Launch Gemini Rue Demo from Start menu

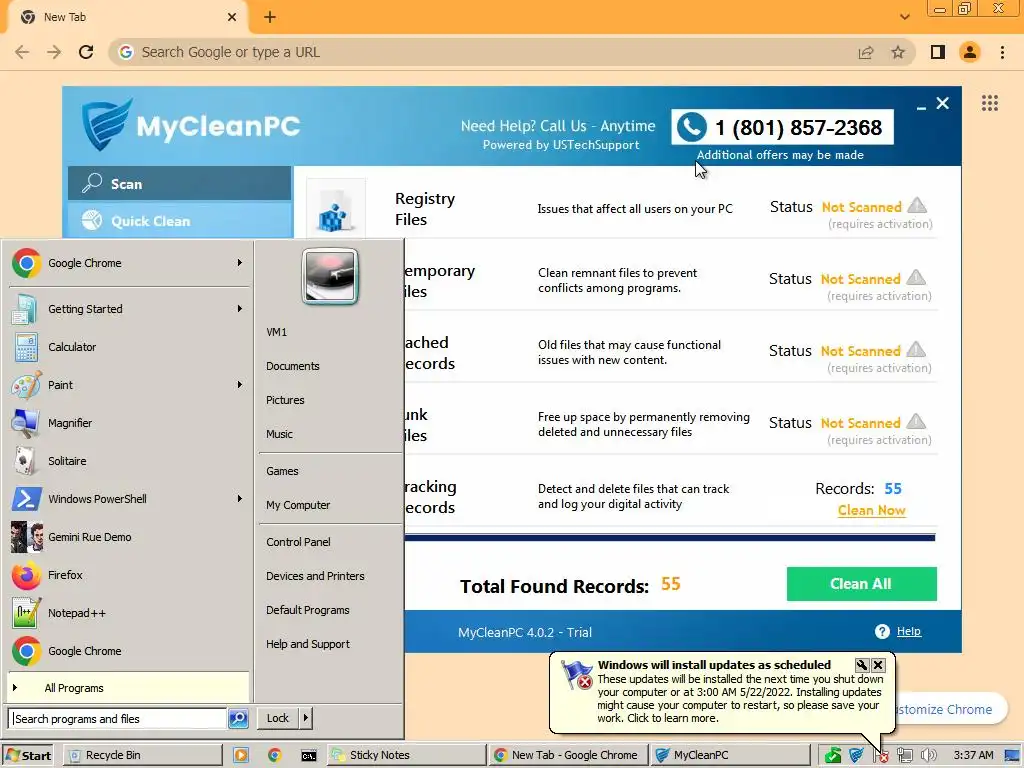click(127, 537)
